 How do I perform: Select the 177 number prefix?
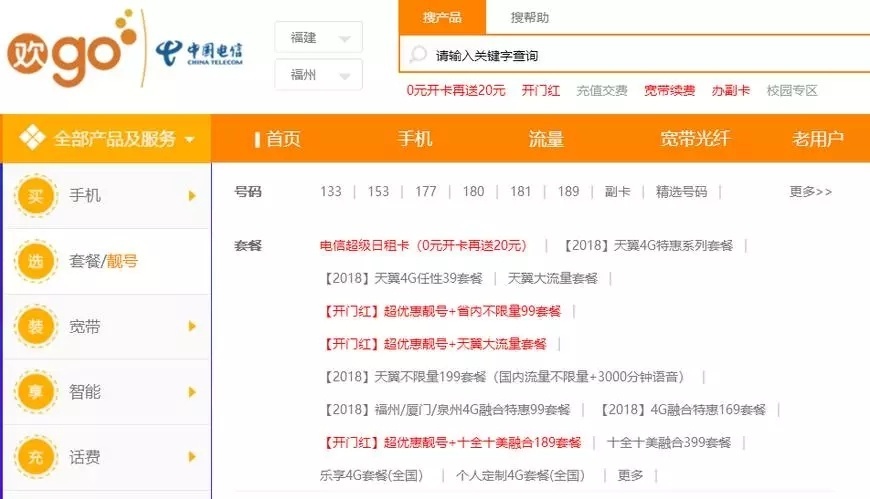pos(426,191)
